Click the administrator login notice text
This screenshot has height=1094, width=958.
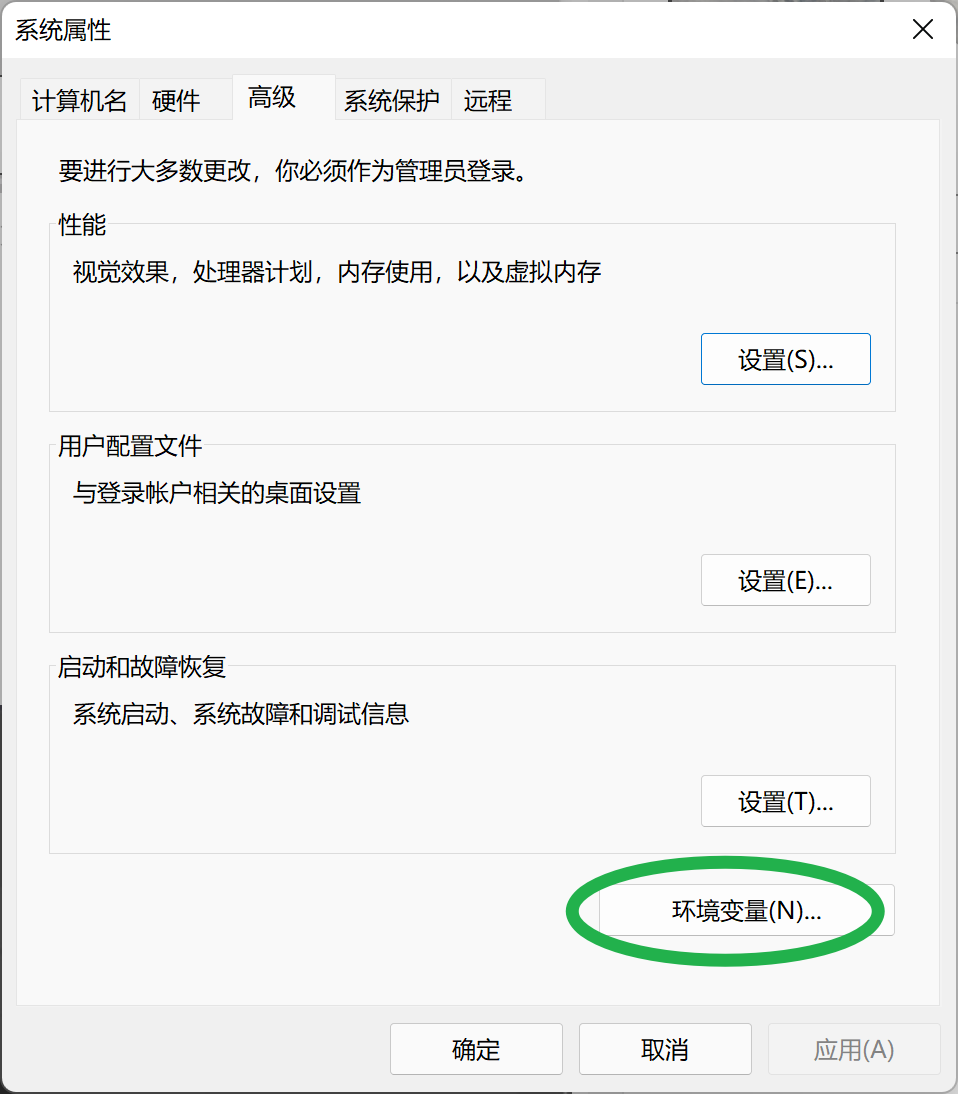[x=292, y=171]
